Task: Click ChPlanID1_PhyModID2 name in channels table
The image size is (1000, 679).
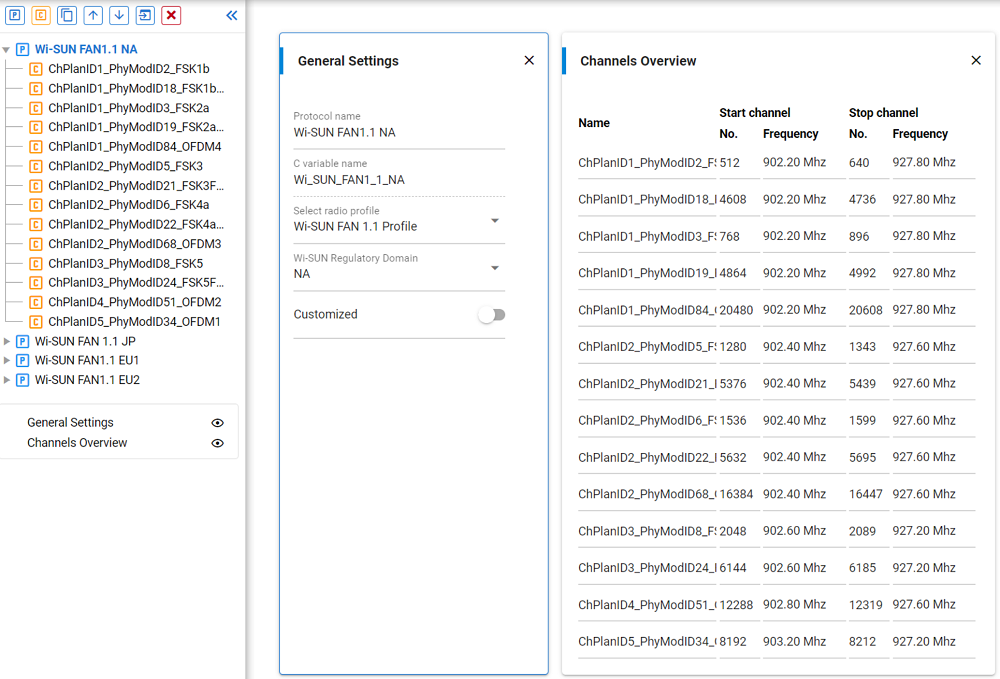Action: (647, 163)
